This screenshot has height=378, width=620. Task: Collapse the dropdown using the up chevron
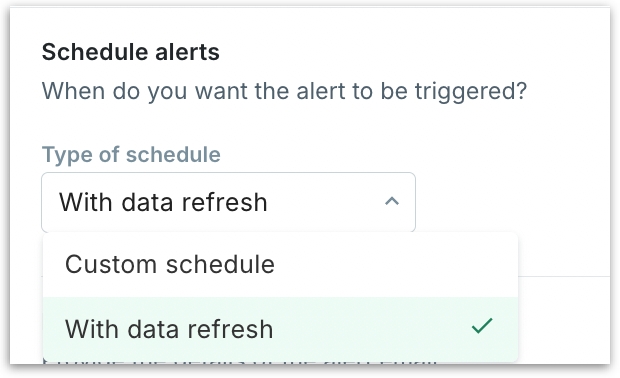point(392,202)
